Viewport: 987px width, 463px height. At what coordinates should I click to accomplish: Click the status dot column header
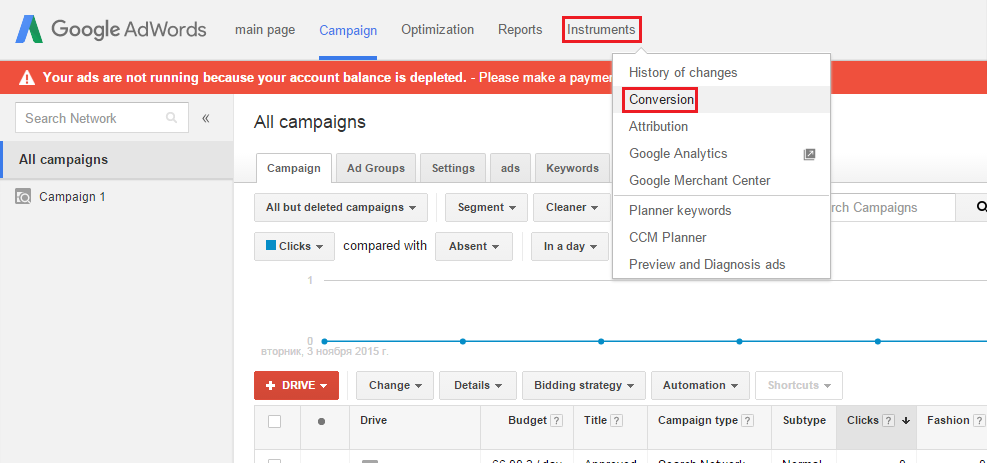coord(322,421)
